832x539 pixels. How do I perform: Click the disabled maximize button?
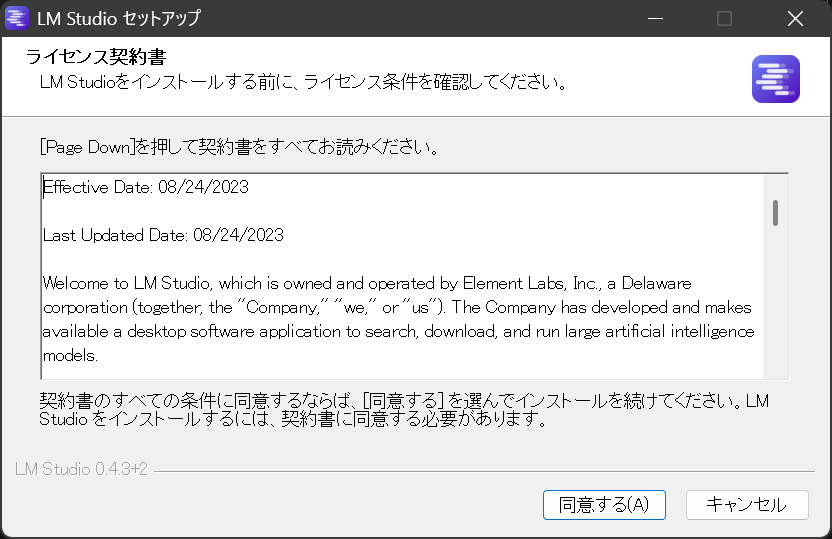724,18
